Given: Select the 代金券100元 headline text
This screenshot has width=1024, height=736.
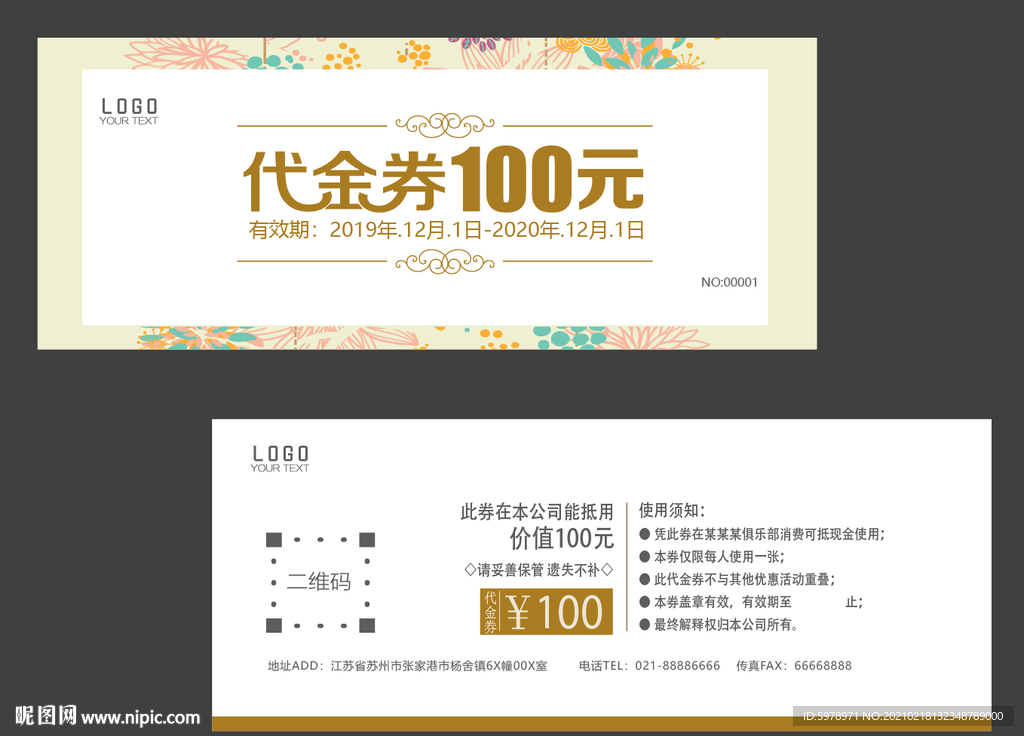Looking at the screenshot, I should (x=447, y=177).
